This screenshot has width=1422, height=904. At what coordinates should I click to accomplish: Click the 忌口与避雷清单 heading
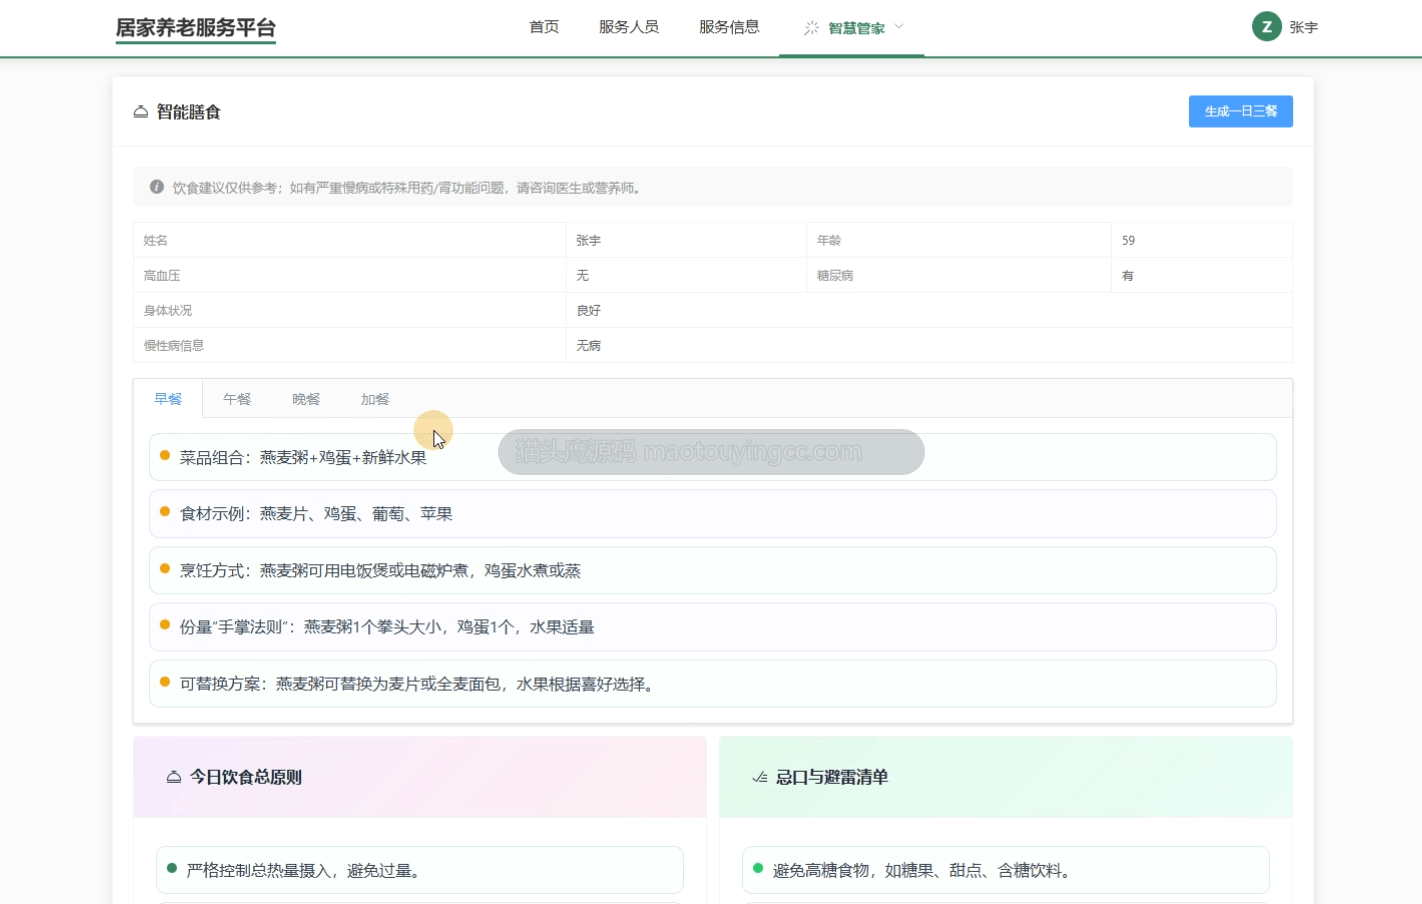832,777
